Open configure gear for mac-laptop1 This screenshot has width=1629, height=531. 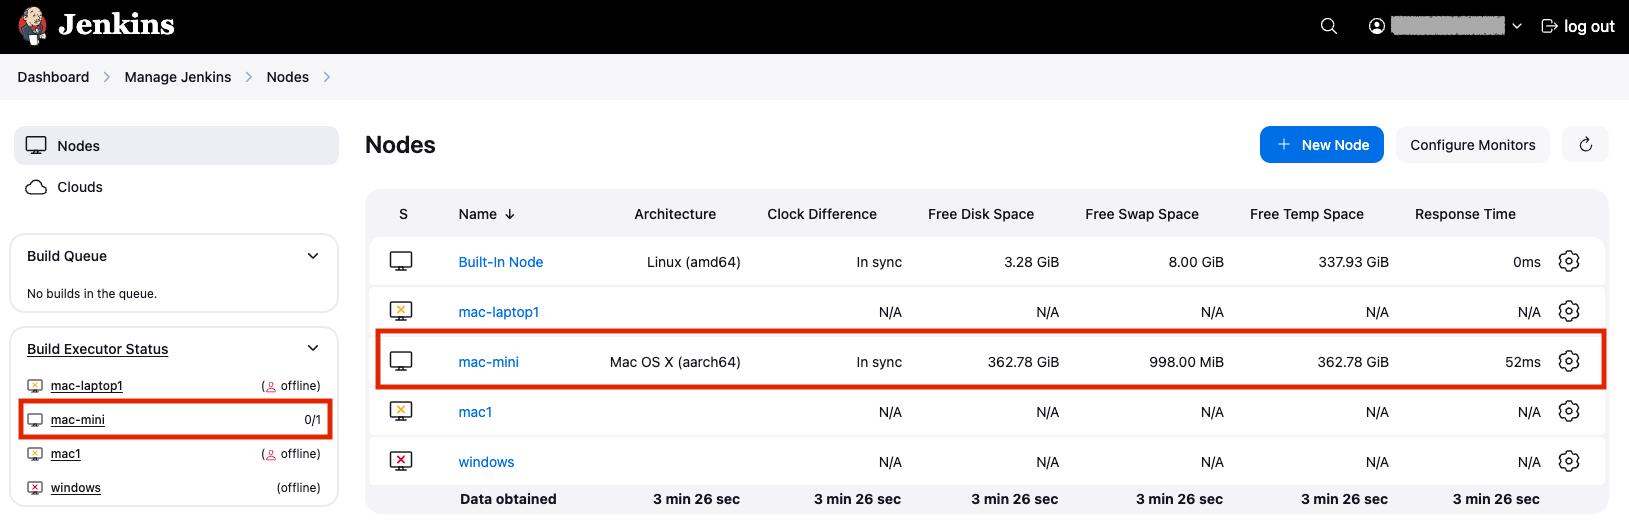1569,311
